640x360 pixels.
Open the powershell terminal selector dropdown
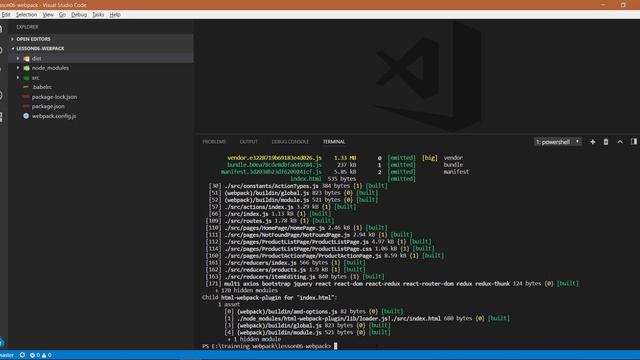558,142
